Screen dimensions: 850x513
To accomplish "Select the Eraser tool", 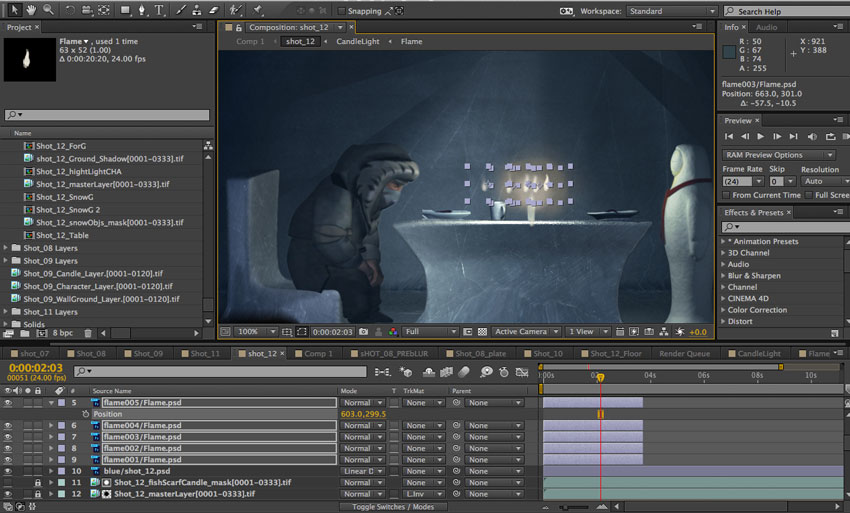I will click(x=214, y=10).
